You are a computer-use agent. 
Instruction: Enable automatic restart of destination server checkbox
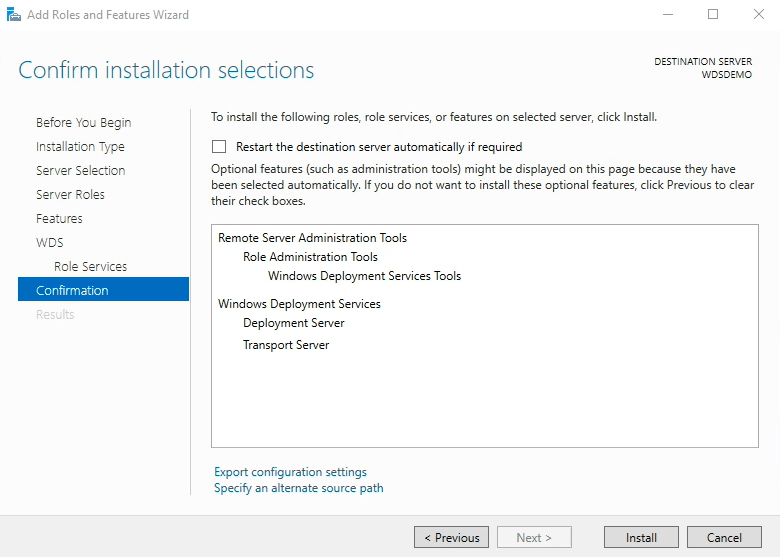coord(219,146)
